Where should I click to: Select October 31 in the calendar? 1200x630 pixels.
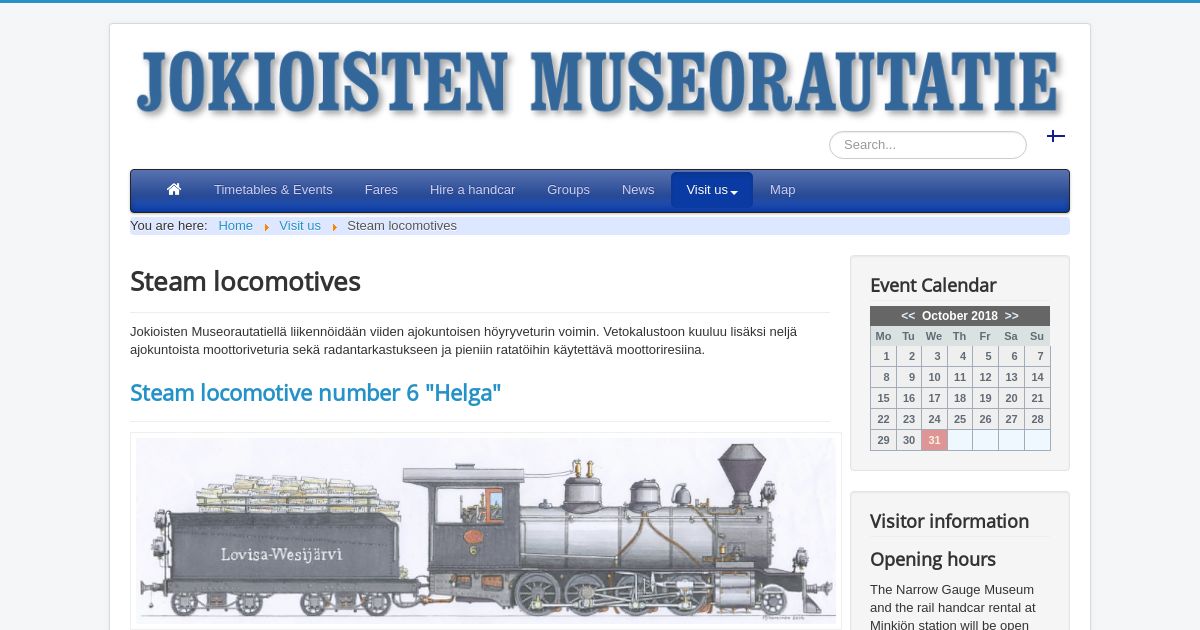pyautogui.click(x=934, y=440)
